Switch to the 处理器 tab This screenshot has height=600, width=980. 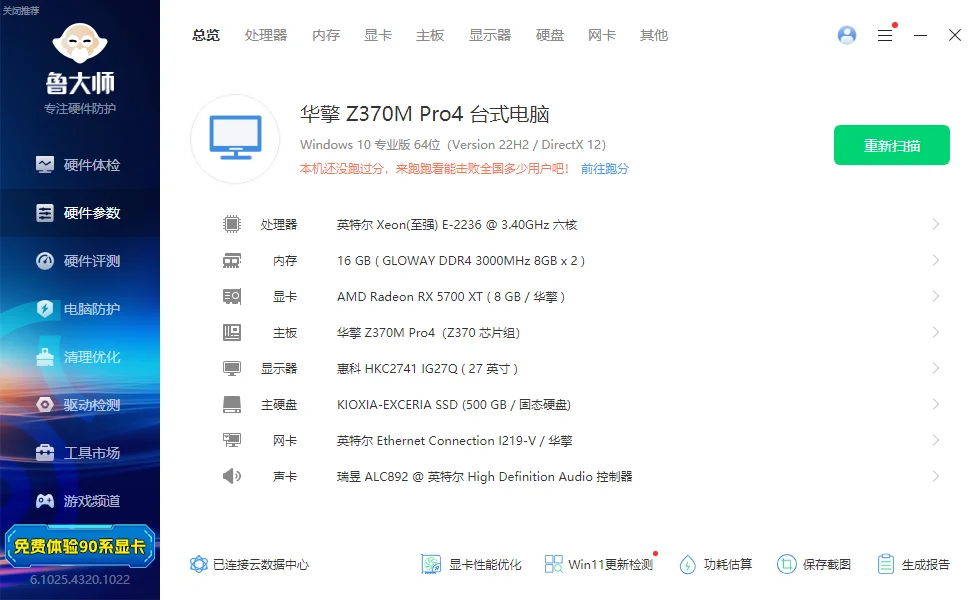tap(266, 35)
